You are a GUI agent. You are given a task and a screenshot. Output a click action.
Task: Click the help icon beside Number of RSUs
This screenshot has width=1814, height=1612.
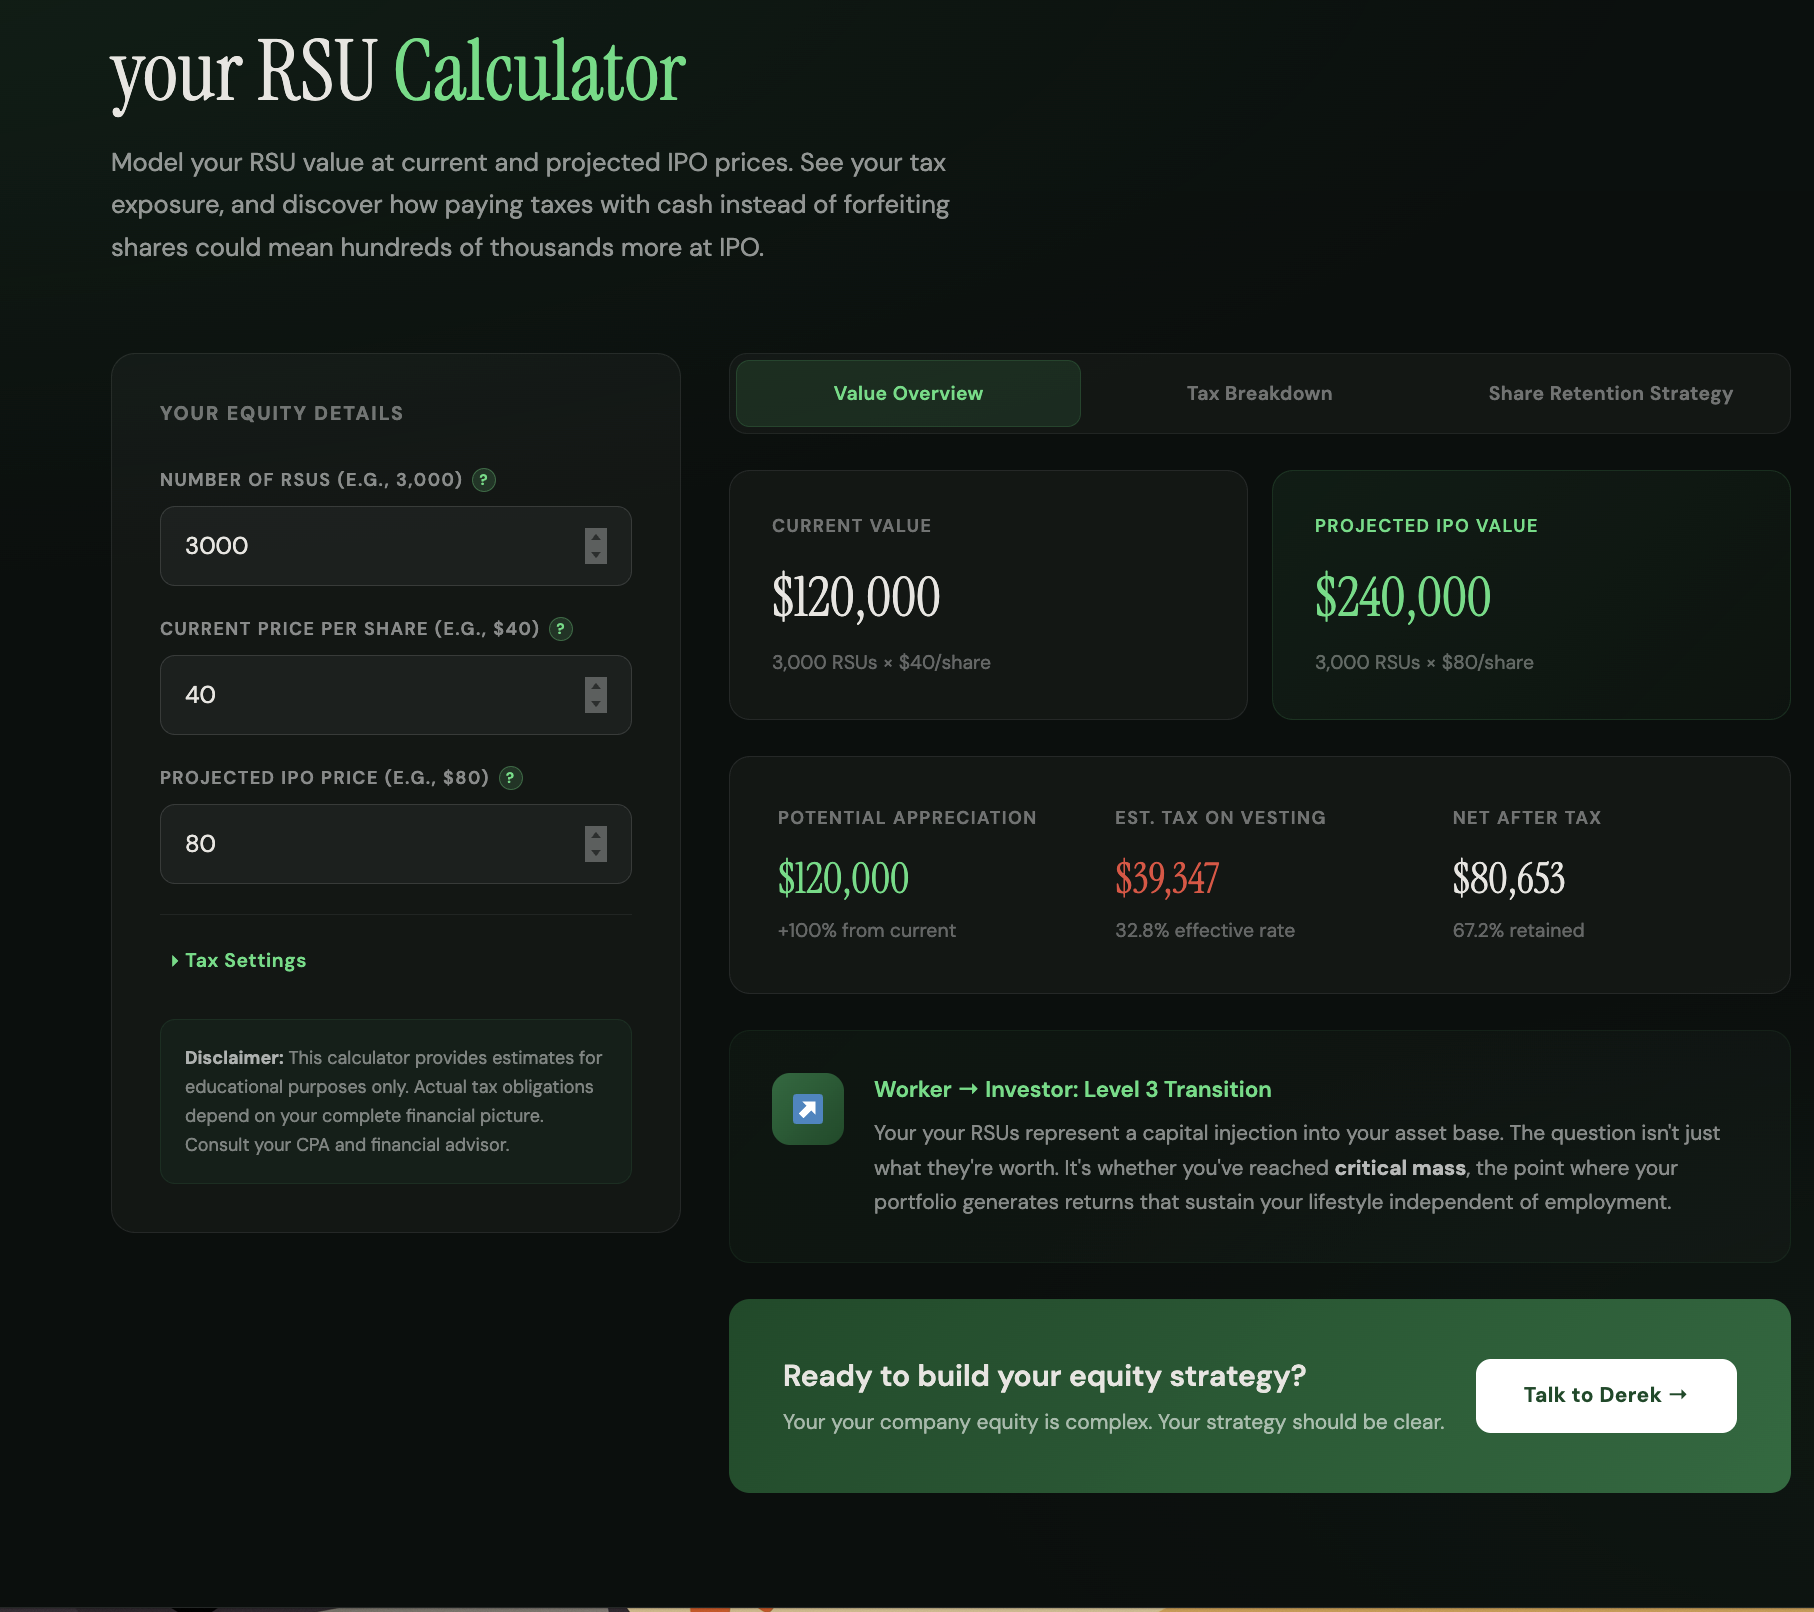click(x=484, y=480)
